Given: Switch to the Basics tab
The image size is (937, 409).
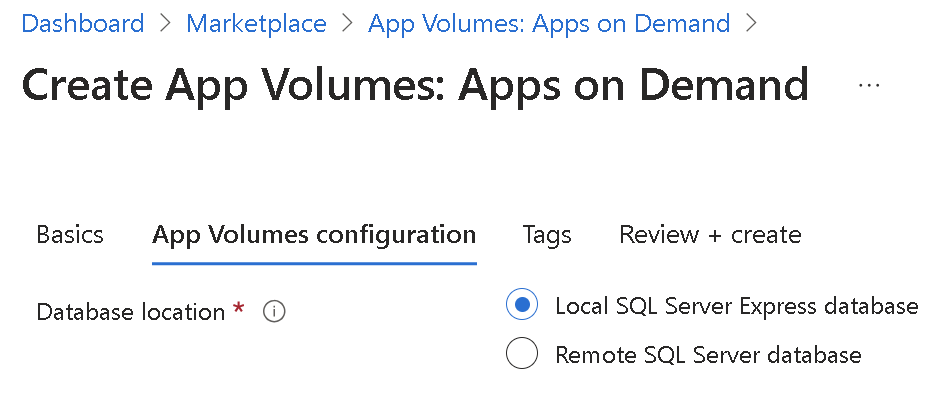Looking at the screenshot, I should (x=70, y=235).
